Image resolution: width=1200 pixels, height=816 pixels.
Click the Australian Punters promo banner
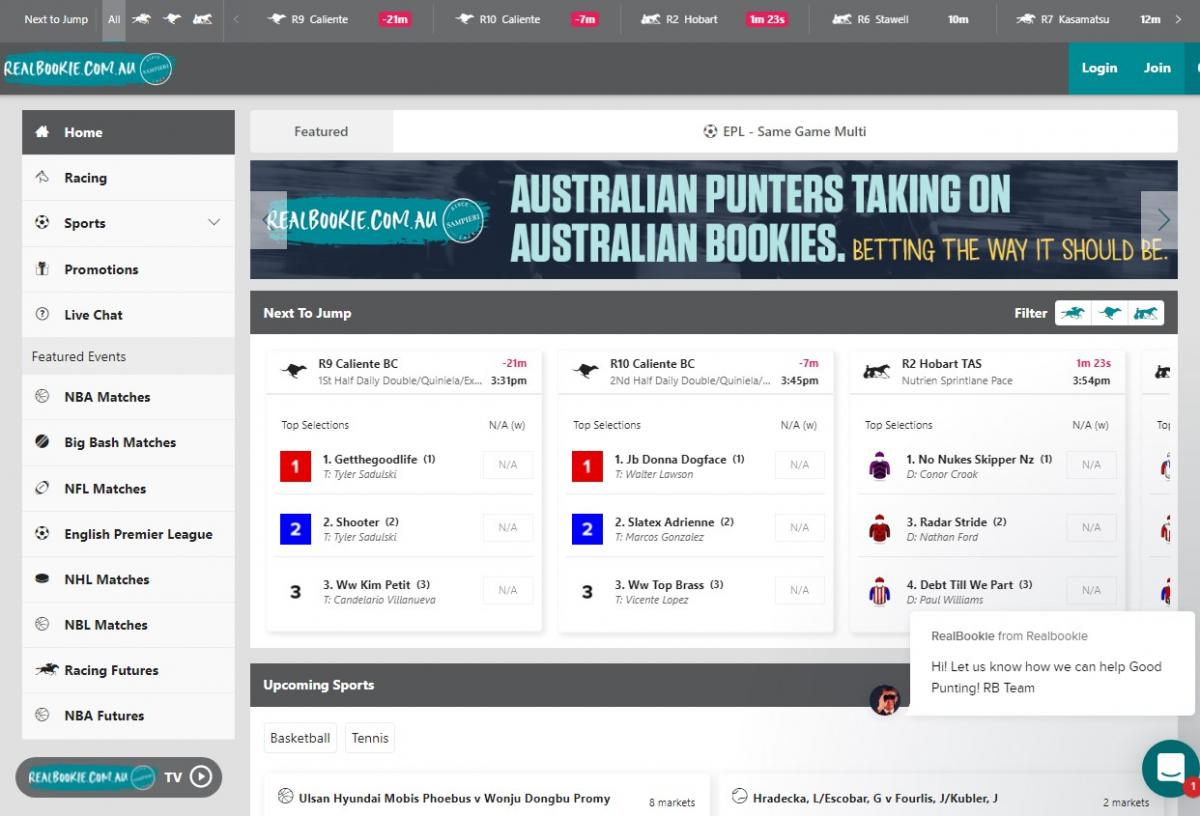(714, 220)
